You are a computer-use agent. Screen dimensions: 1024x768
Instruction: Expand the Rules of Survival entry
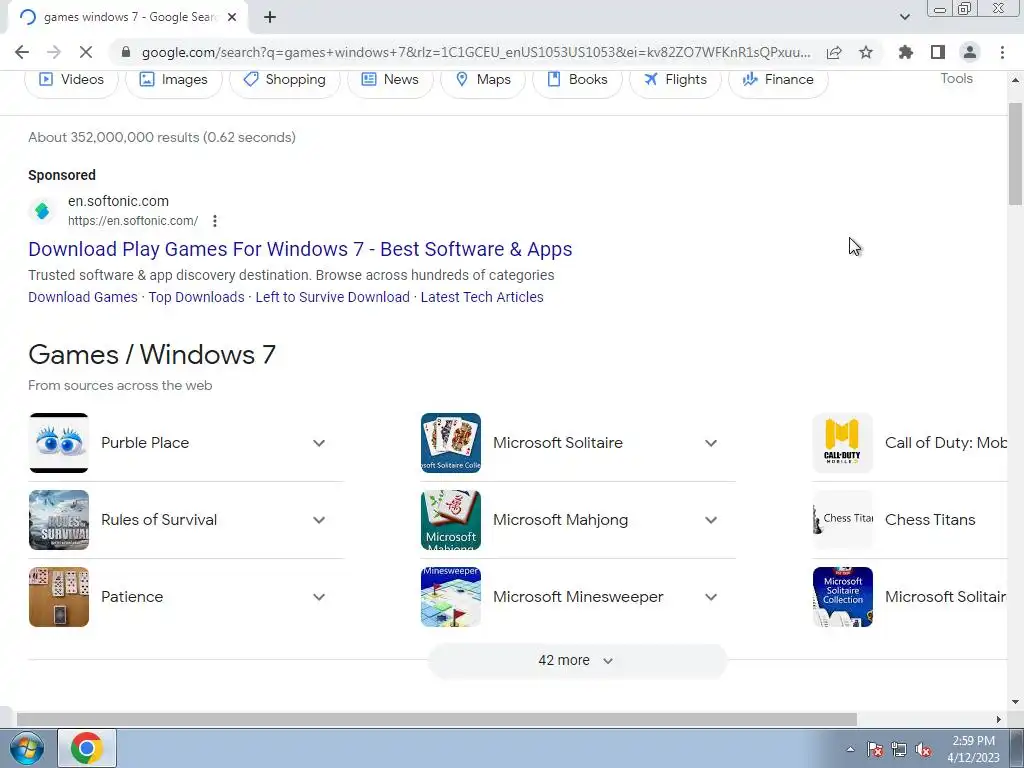[x=319, y=520]
